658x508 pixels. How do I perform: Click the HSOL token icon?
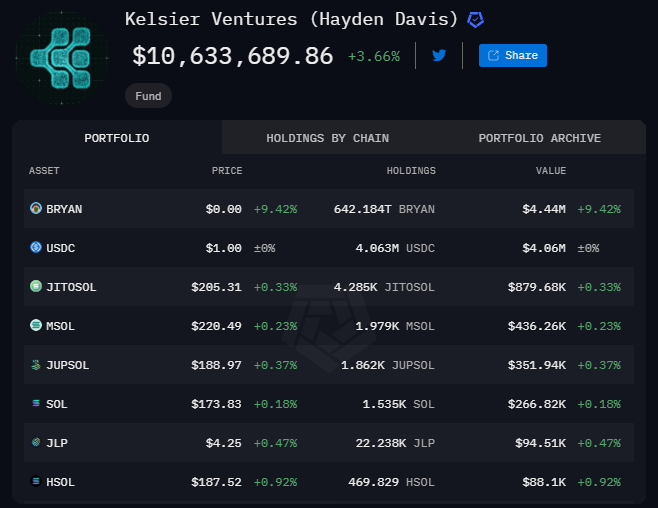pos(36,482)
